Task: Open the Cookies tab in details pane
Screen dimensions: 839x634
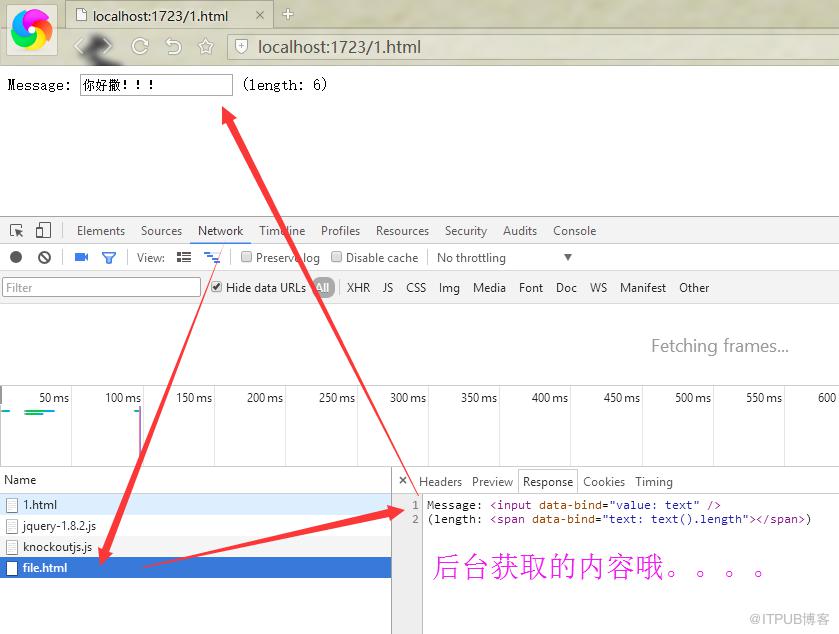Action: tap(604, 482)
